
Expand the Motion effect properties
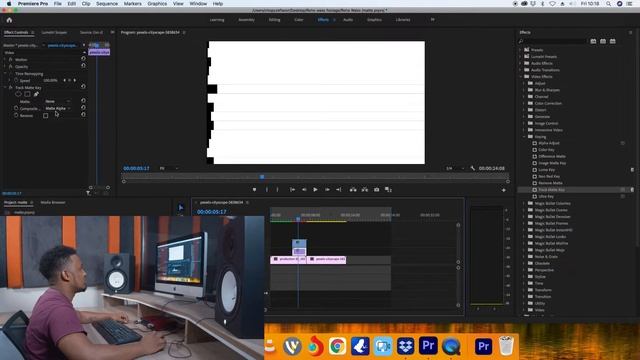(x=5, y=60)
